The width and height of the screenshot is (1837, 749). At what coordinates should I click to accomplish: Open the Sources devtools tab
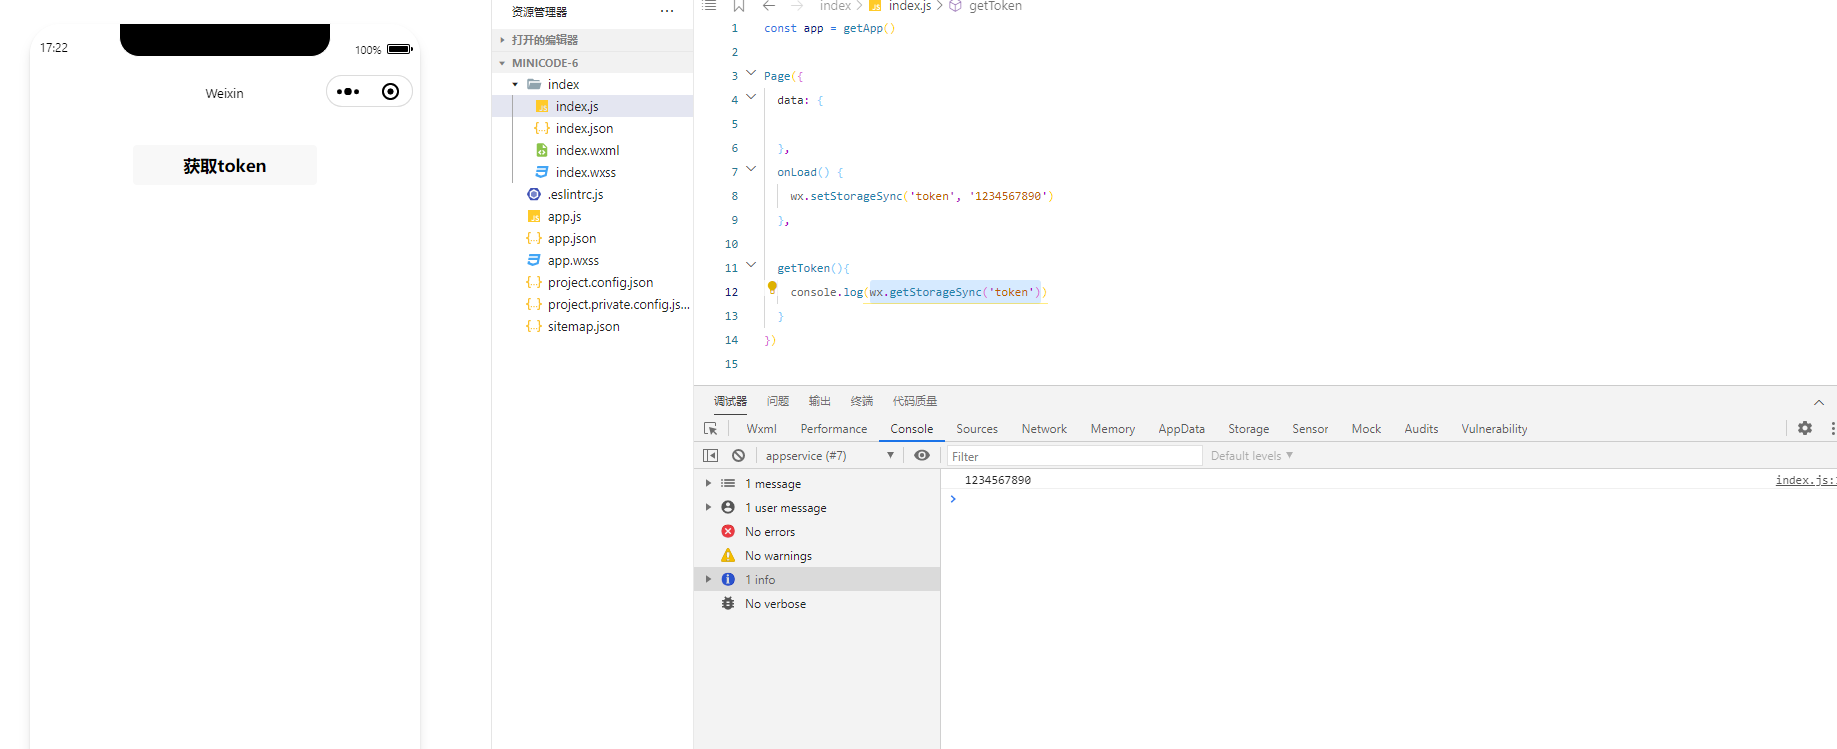(x=977, y=429)
